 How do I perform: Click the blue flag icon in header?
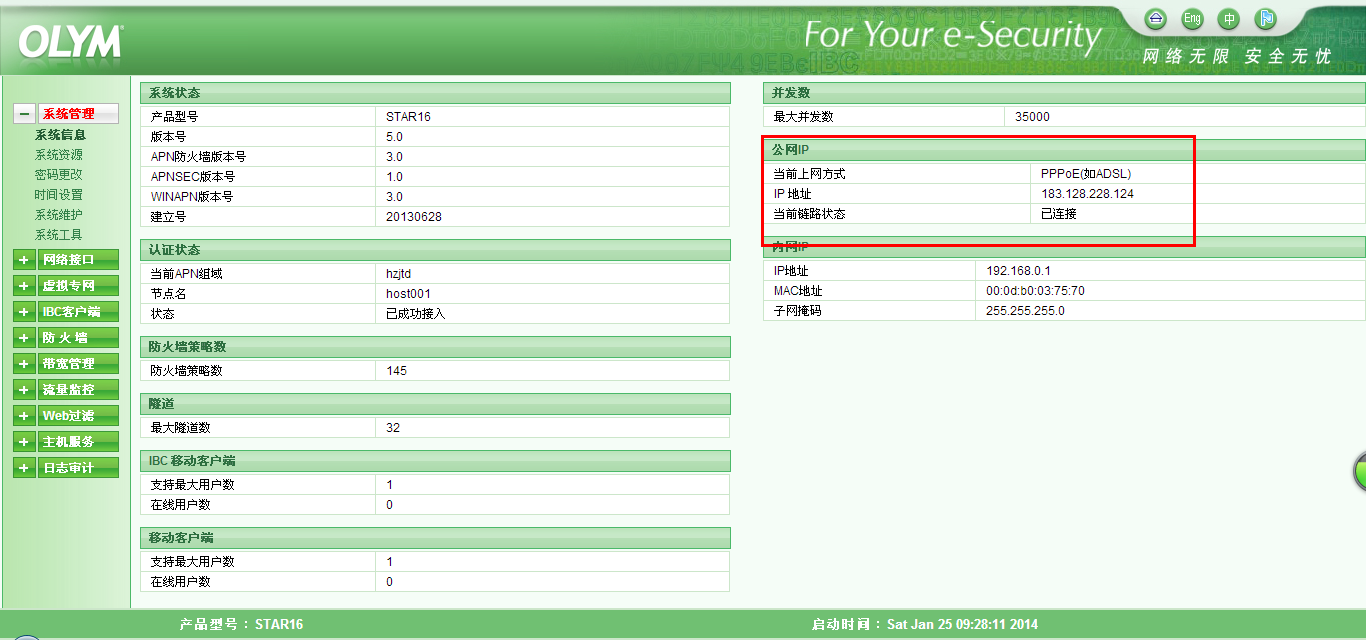point(1266,19)
